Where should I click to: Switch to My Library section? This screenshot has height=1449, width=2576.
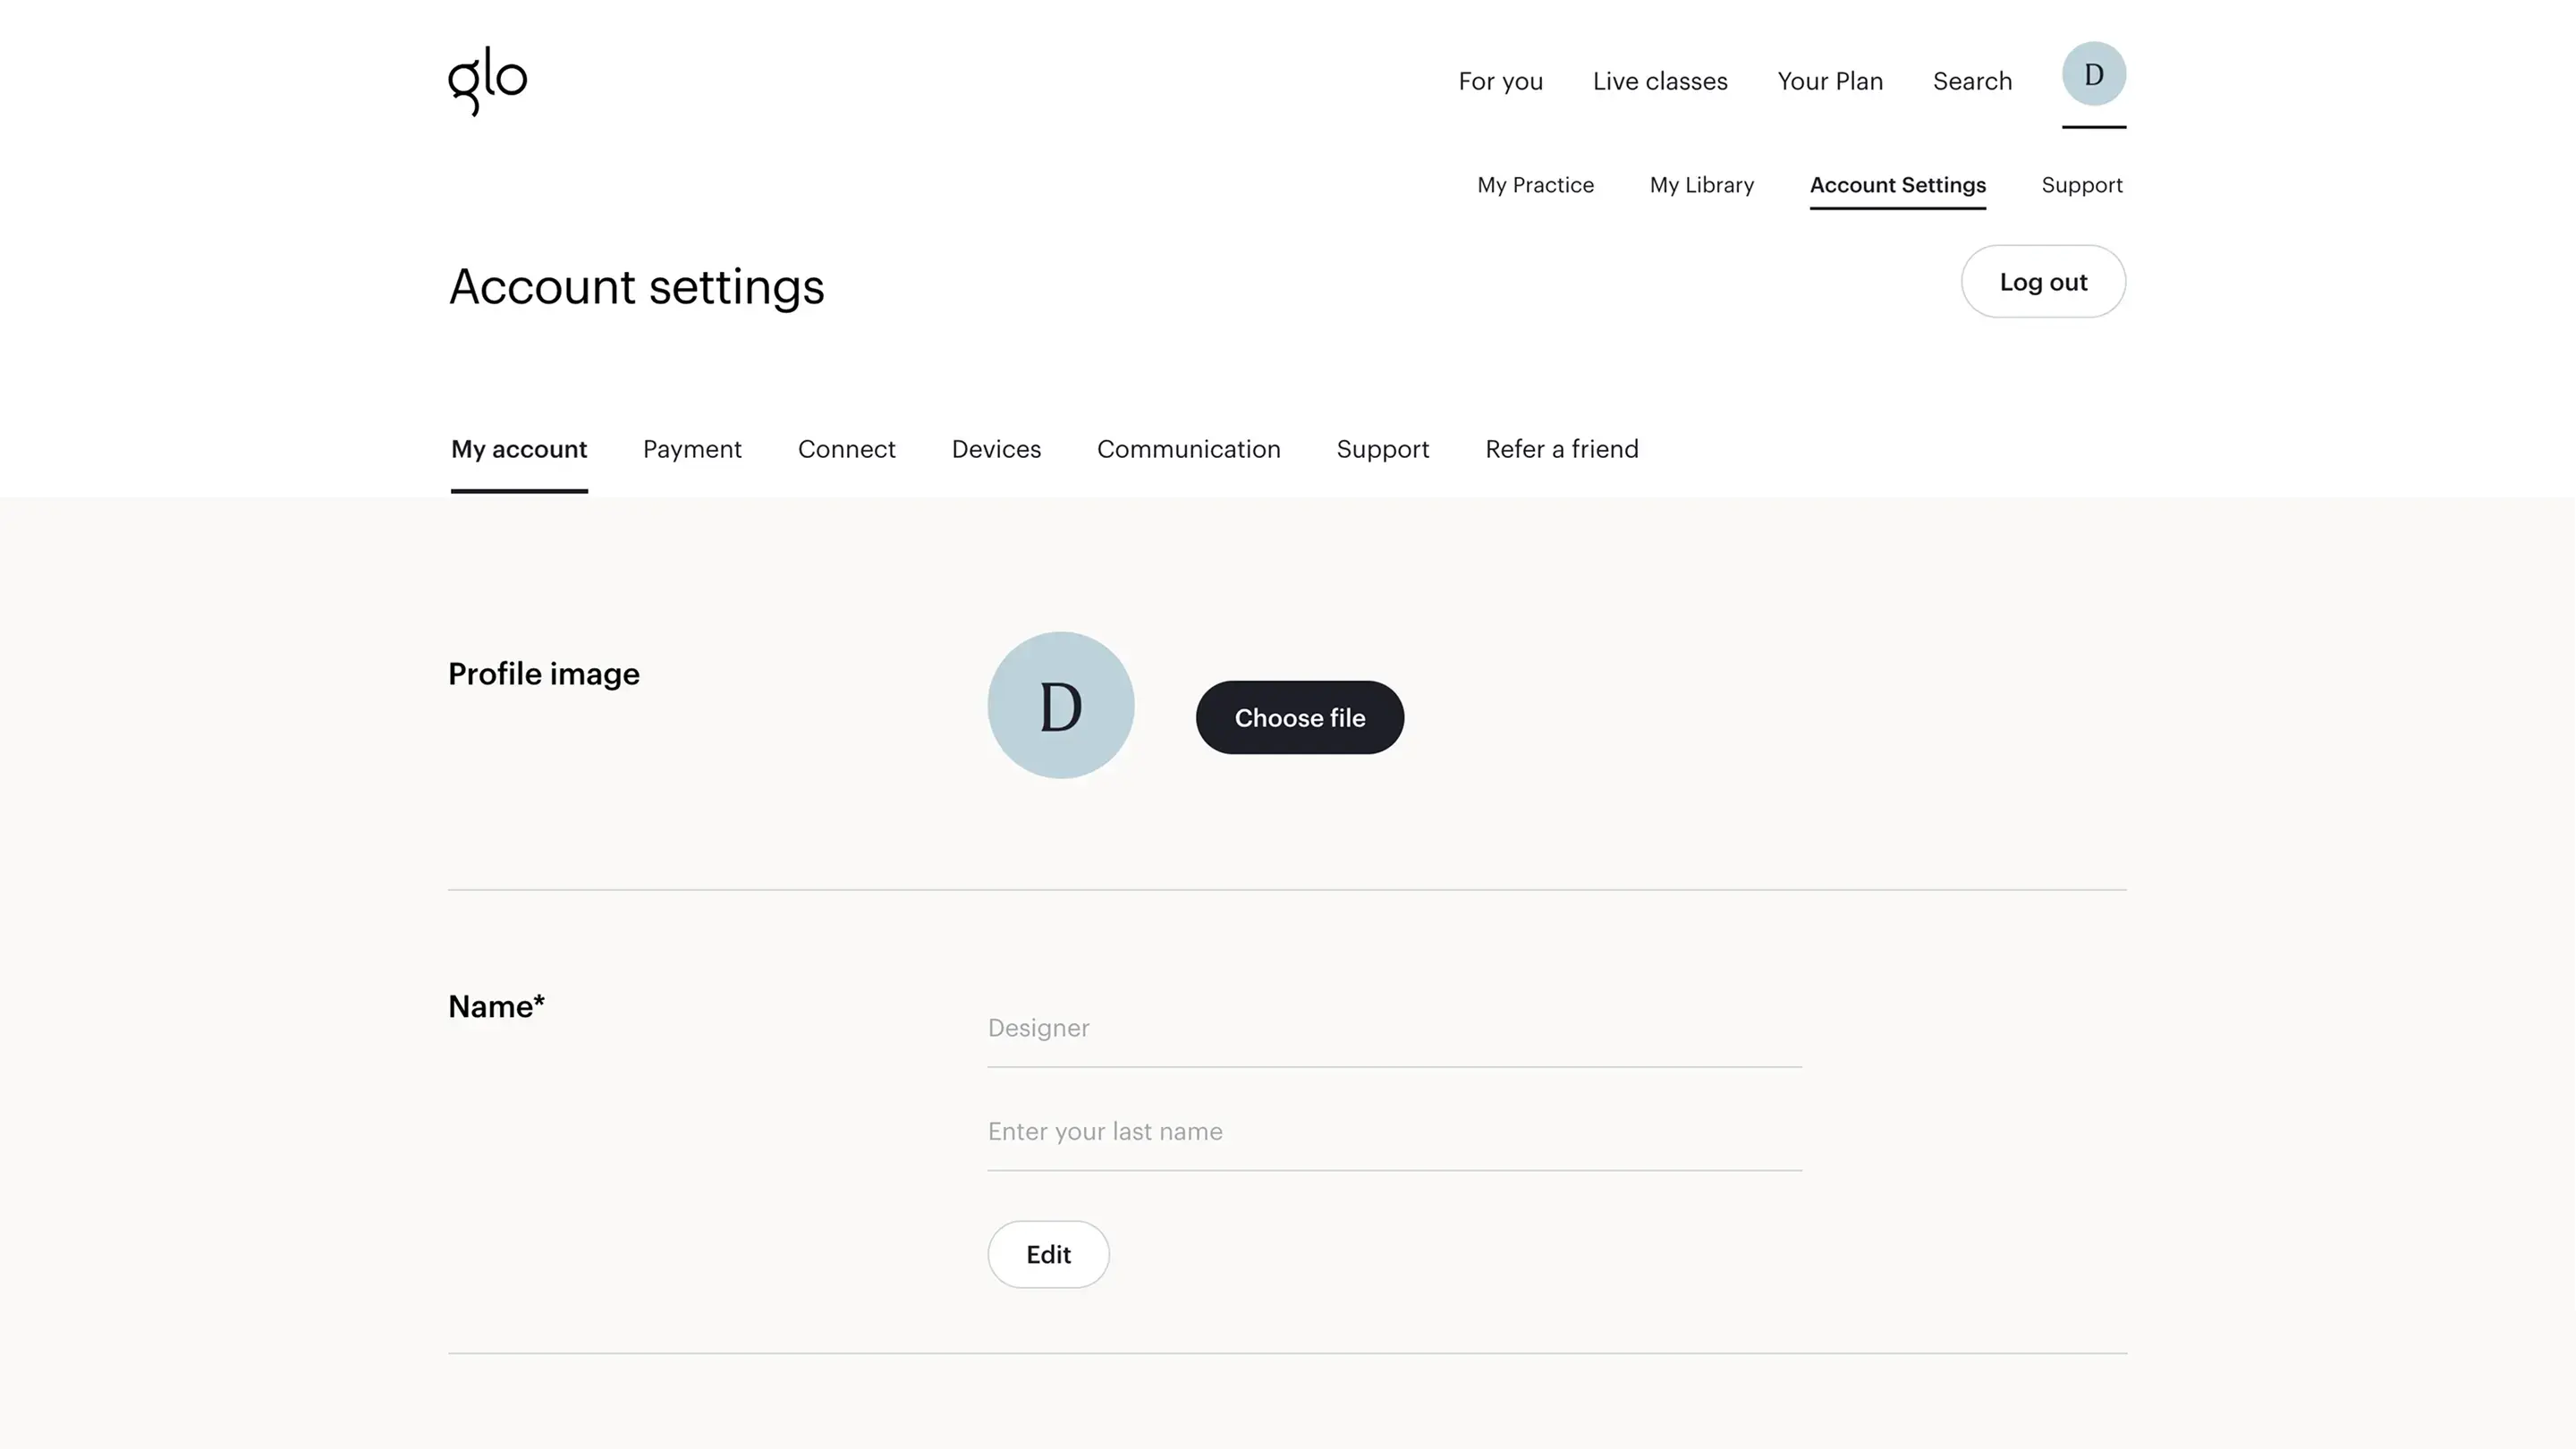click(x=1701, y=185)
